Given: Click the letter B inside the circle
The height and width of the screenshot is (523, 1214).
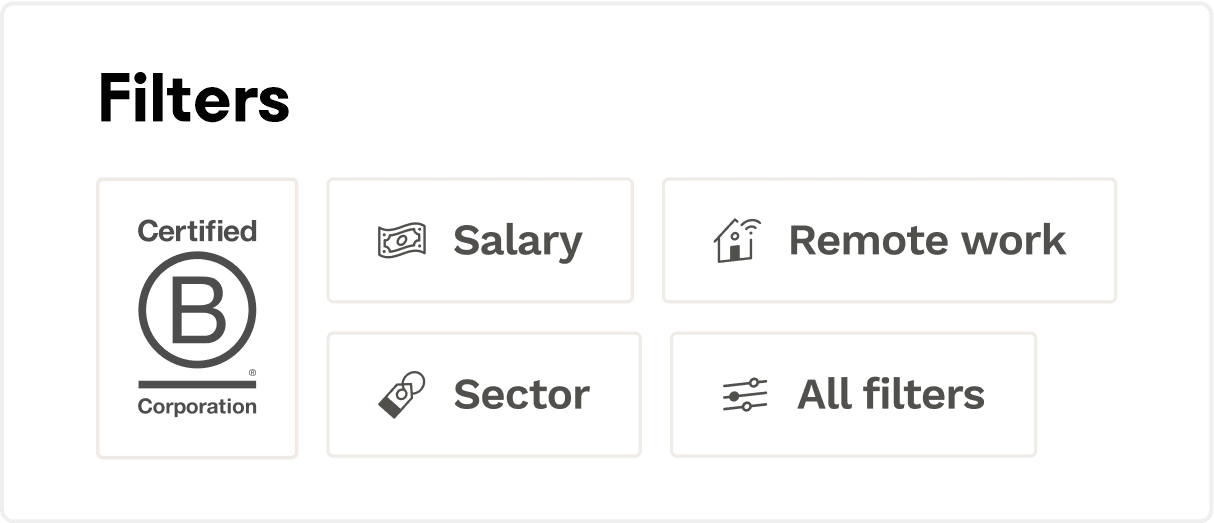Looking at the screenshot, I should [197, 311].
